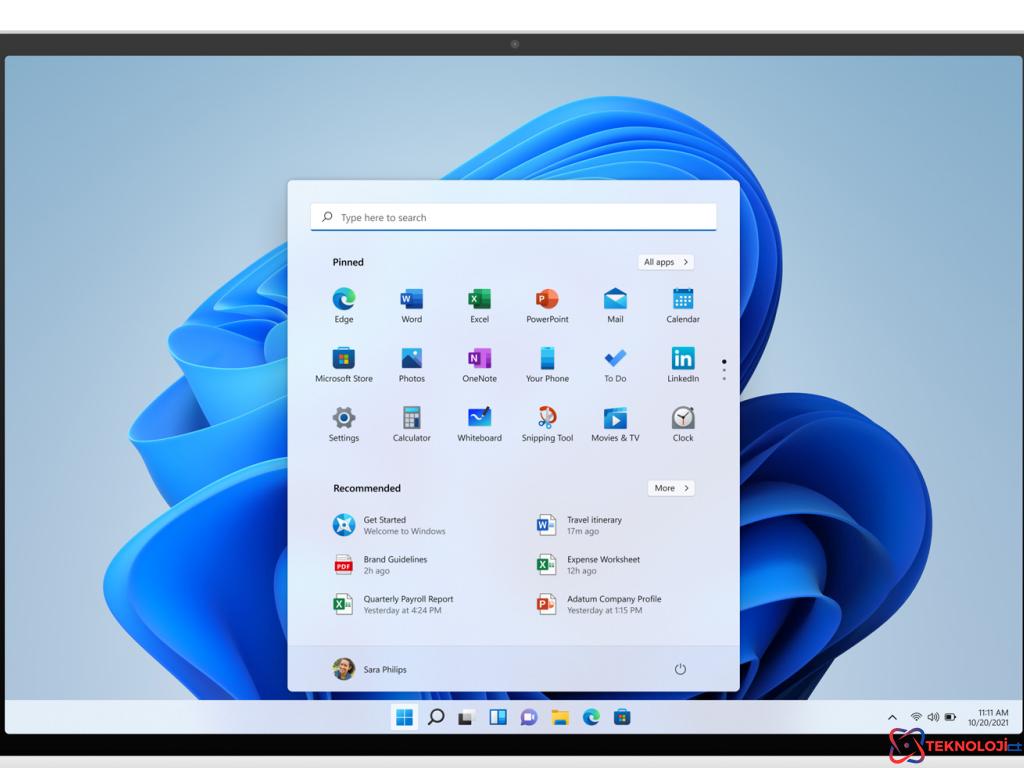
Task: Open Windows Settings from pinned apps
Action: point(344,417)
